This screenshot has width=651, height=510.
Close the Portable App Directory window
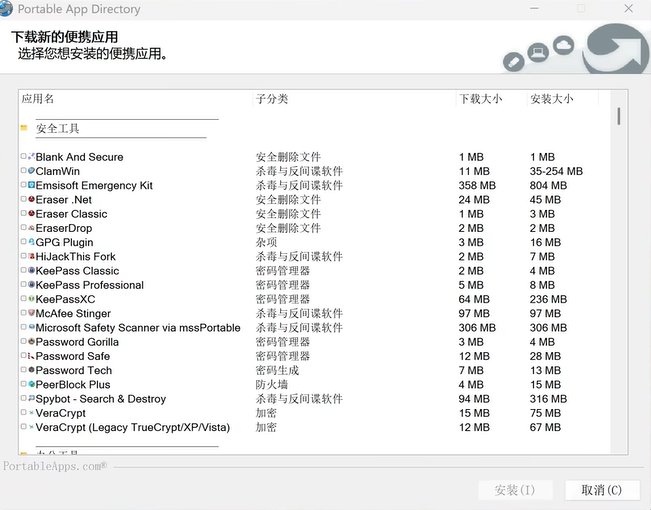tap(629, 8)
